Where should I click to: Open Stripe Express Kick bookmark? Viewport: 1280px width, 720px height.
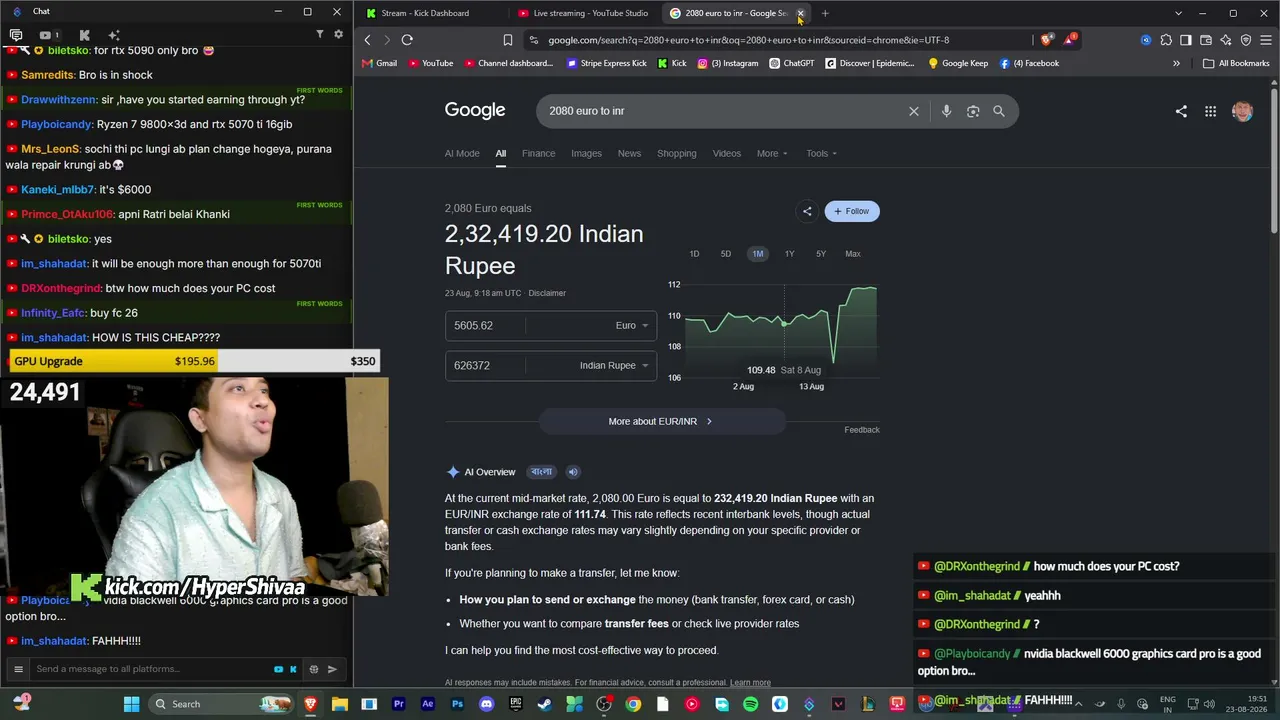[607, 63]
